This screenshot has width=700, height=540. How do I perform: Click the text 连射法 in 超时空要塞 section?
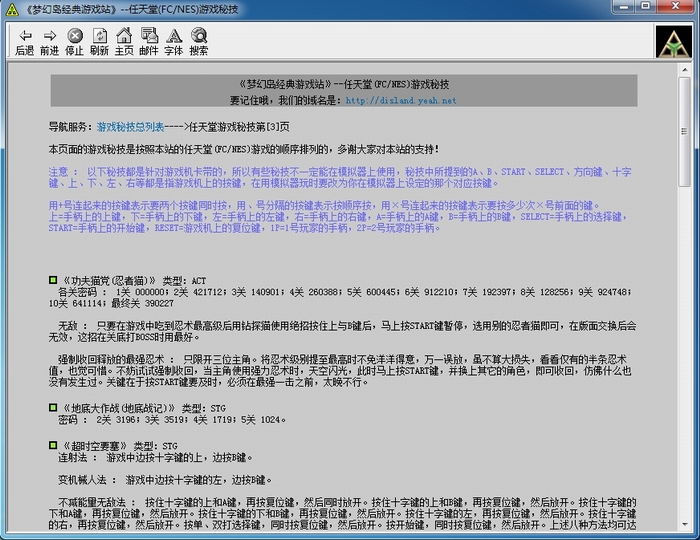tap(73, 457)
